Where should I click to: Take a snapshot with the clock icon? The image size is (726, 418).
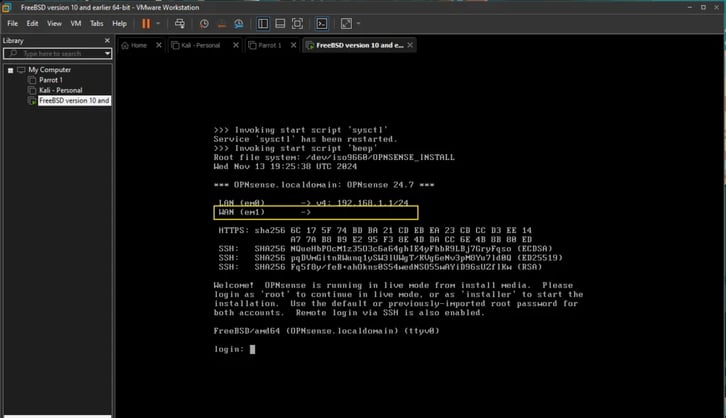coord(204,24)
